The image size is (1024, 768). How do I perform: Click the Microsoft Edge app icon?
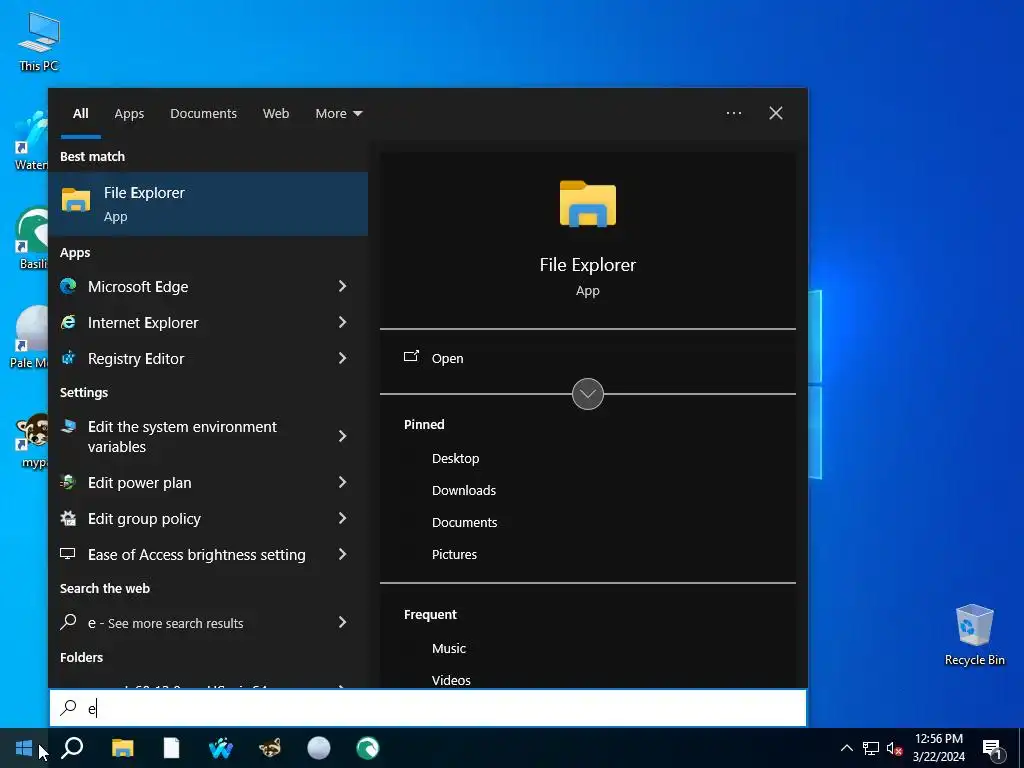(68, 286)
